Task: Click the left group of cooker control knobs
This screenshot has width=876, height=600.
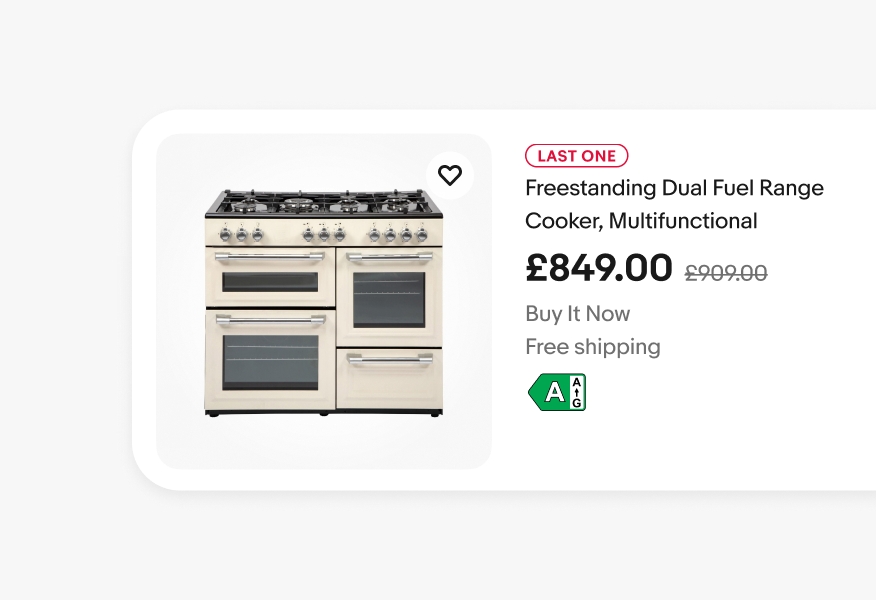Action: click(241, 234)
